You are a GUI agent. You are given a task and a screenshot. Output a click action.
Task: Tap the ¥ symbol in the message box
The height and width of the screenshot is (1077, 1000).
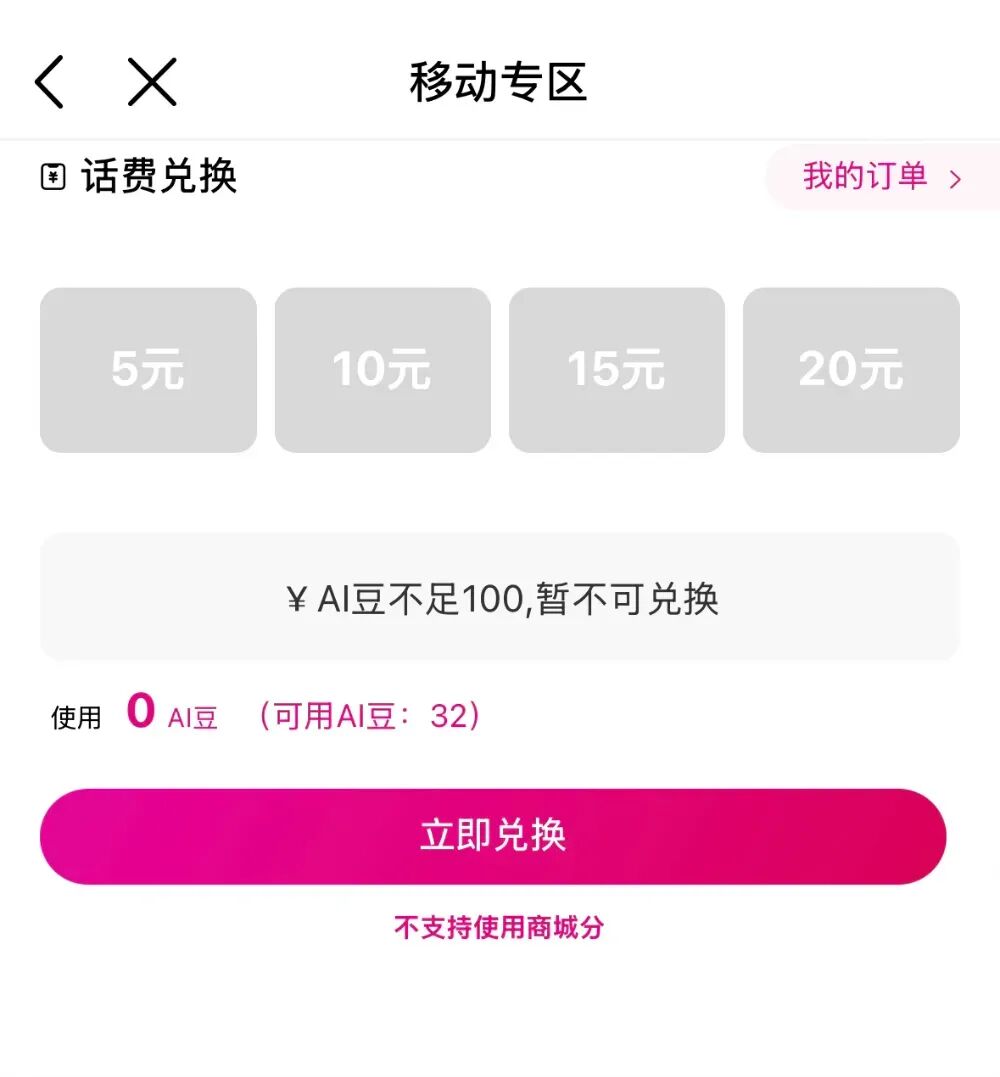pos(296,601)
